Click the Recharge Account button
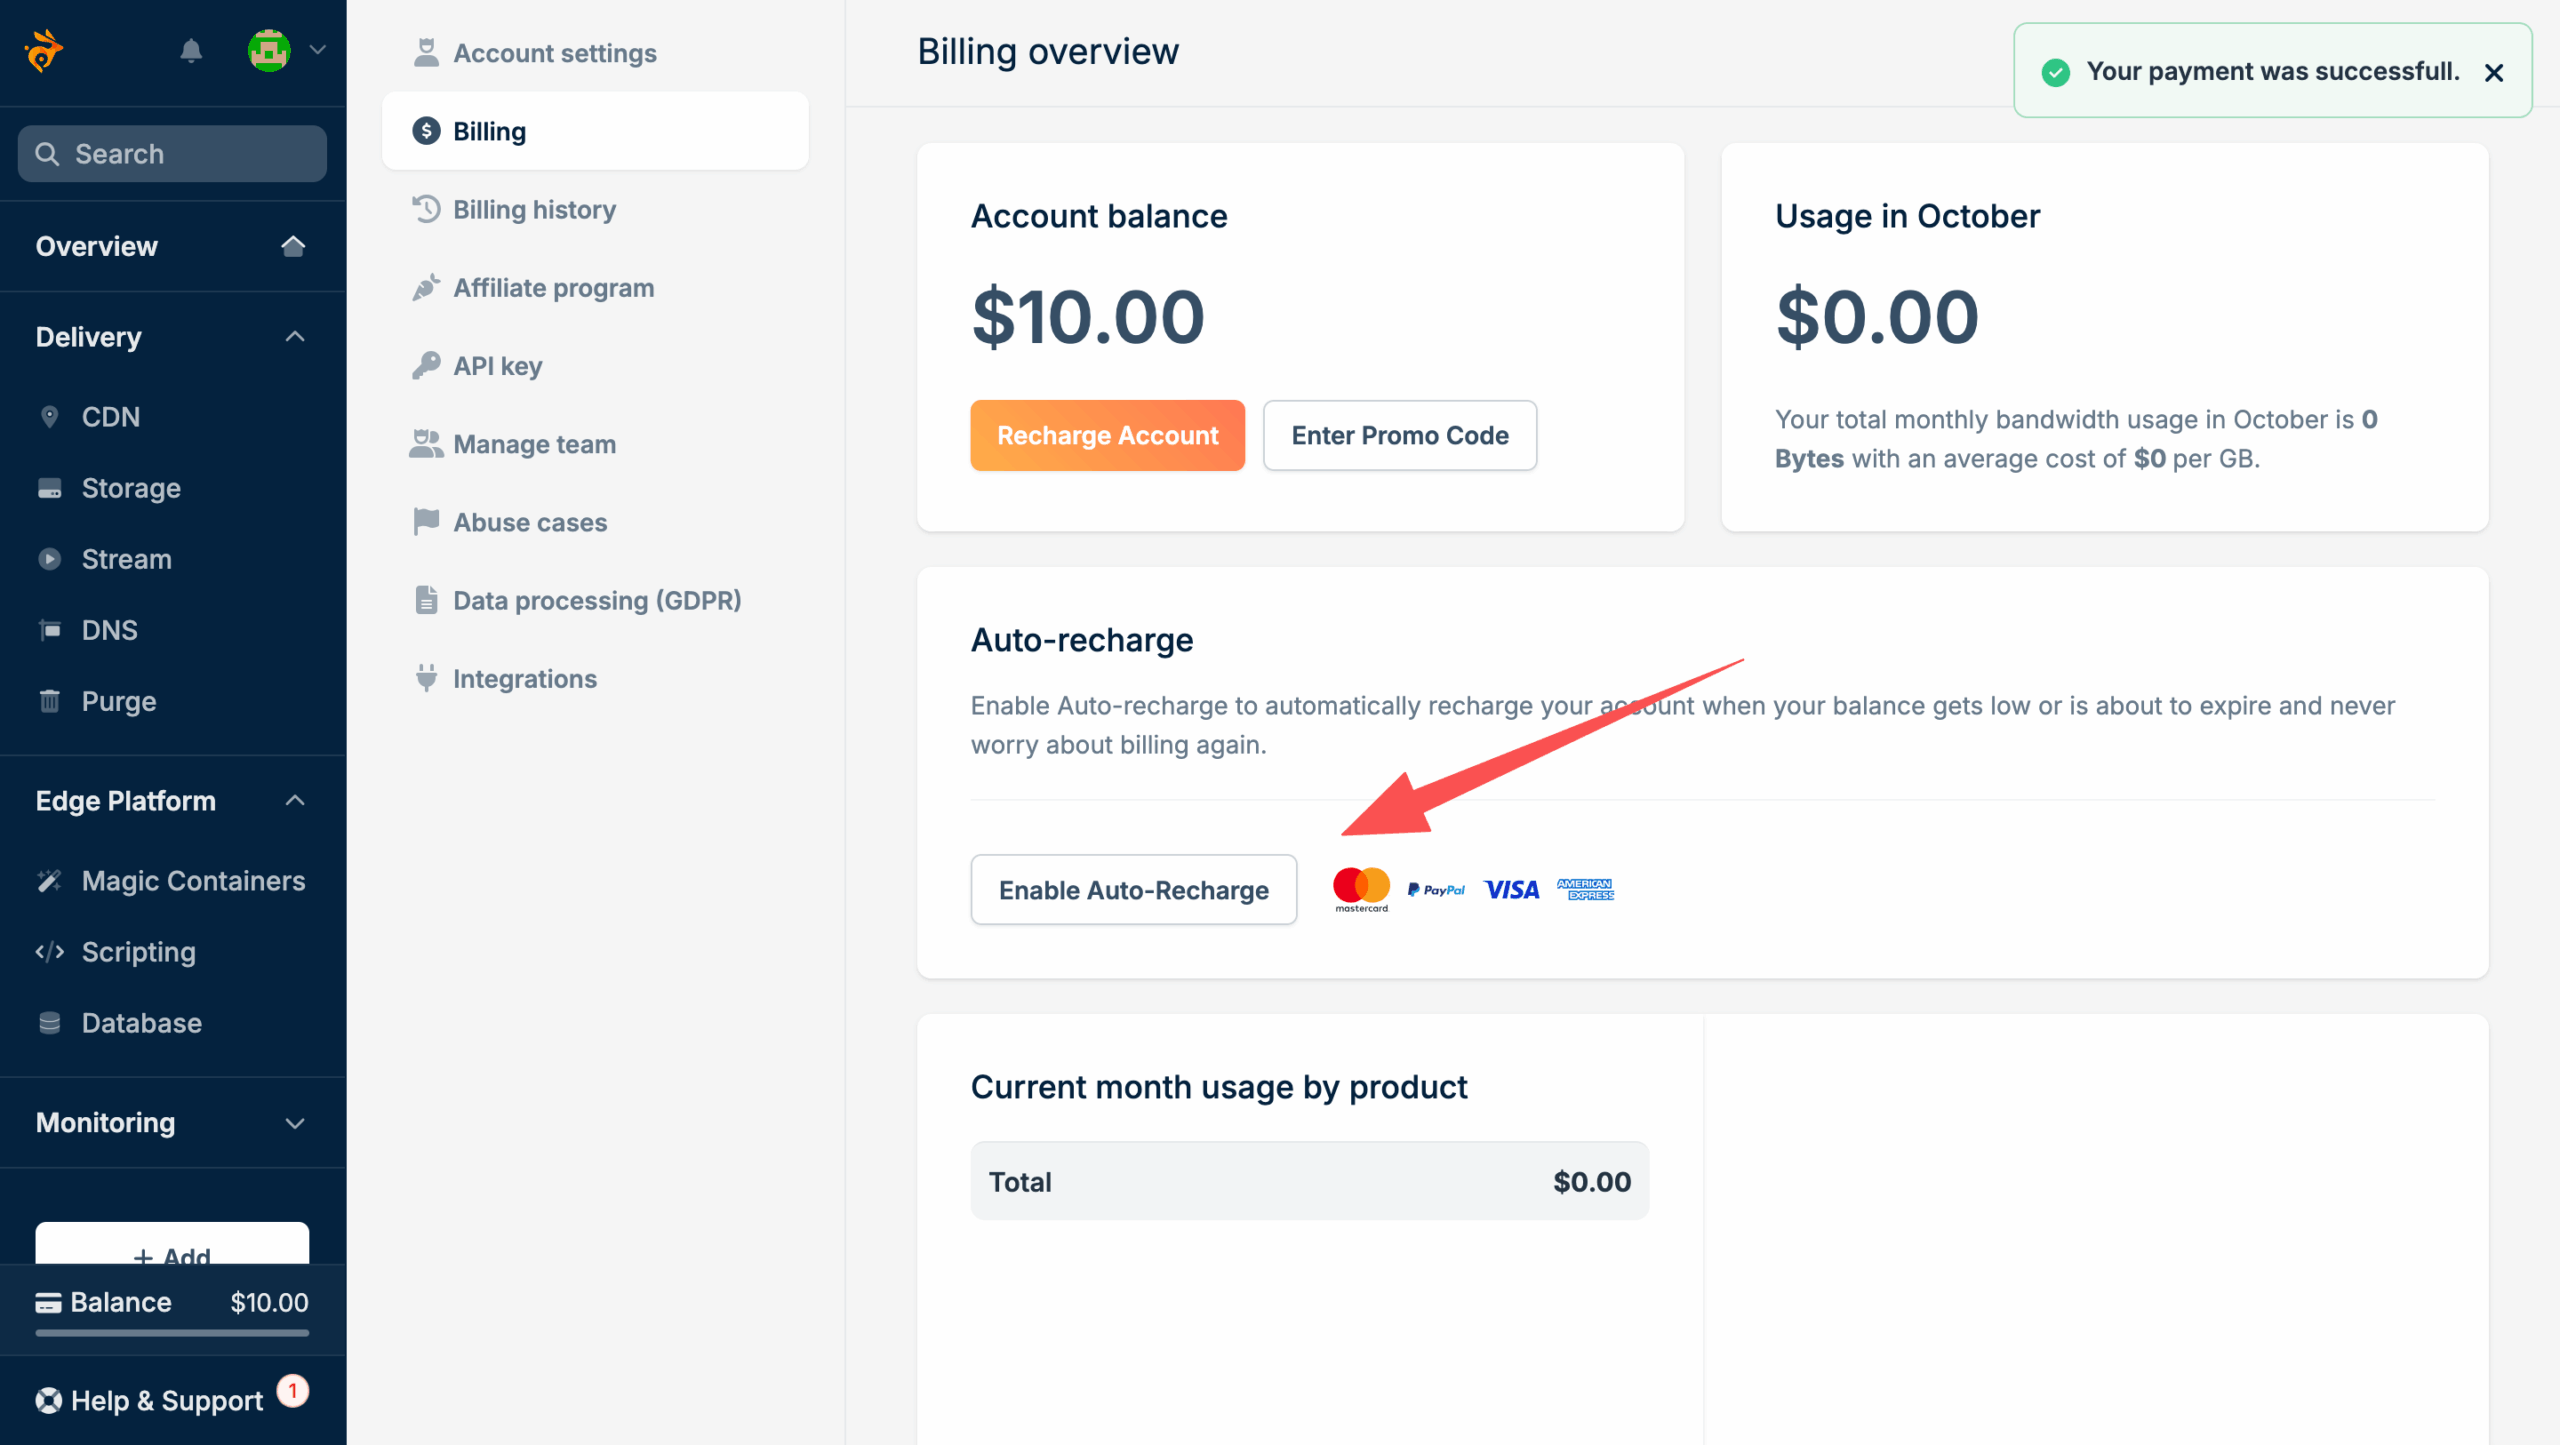Screen dimensions: 2560x1445 tap(1107, 436)
